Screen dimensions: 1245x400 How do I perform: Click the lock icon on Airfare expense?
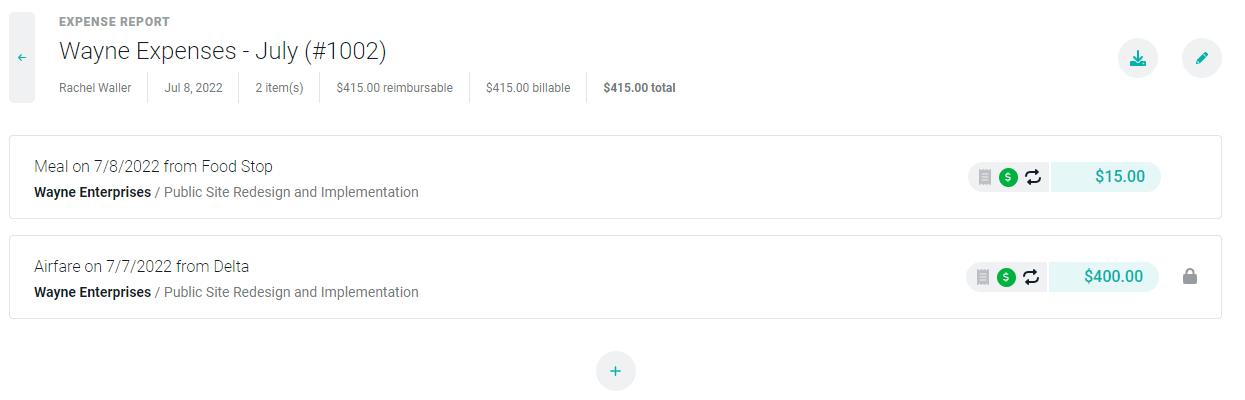tap(1190, 276)
